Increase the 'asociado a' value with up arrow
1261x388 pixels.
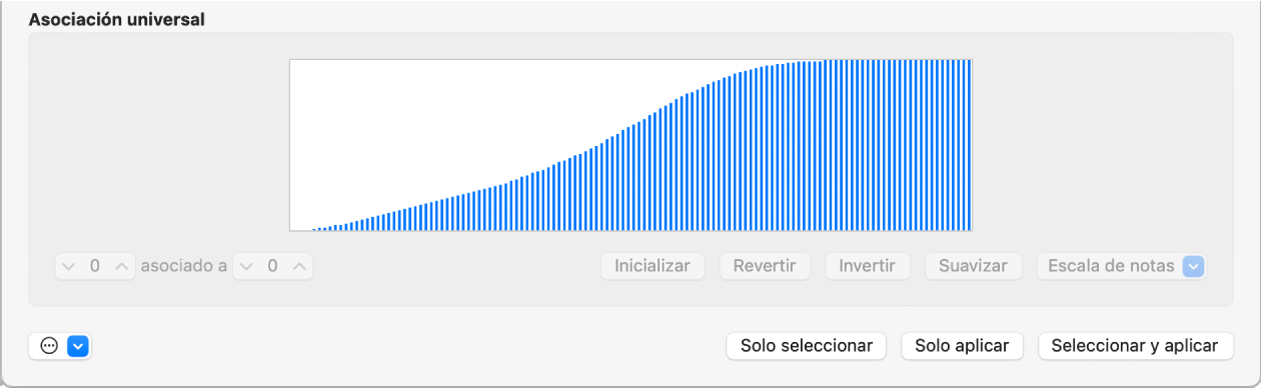coord(298,267)
